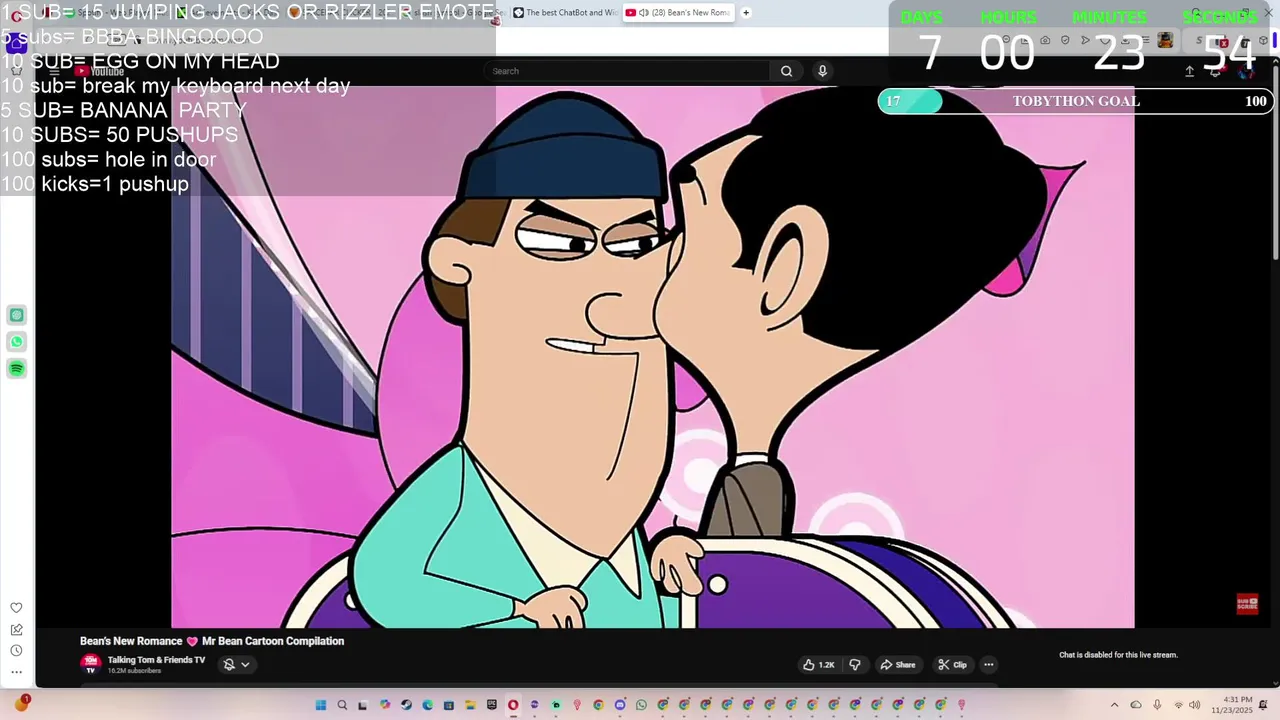Screen dimensions: 1280x720
Task: Open WhatsApp from Windows taskbar
Action: (641, 705)
